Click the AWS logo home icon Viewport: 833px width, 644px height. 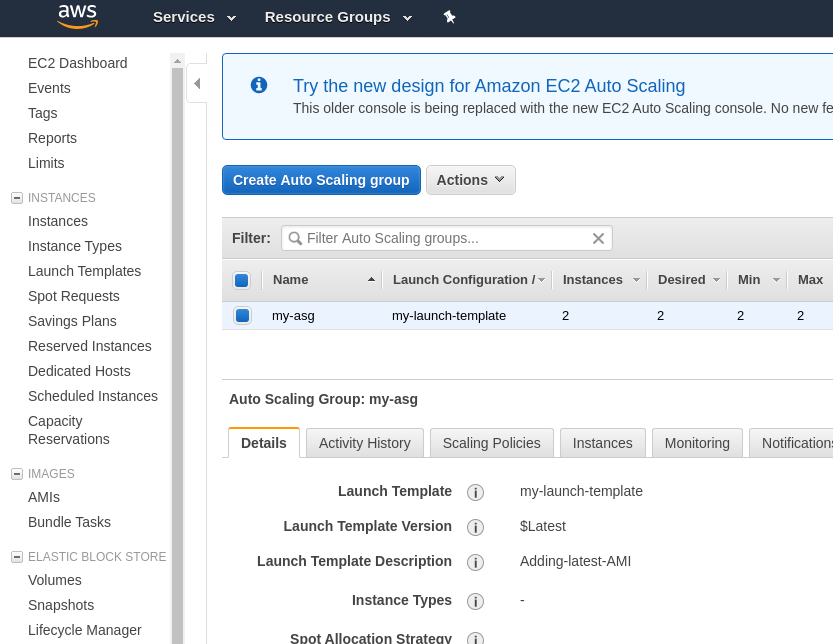[78, 16]
